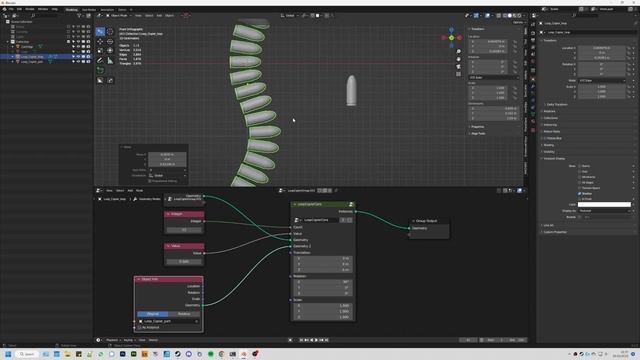Open the Add menu in 3D viewport header
Viewport: 640px width, 360px height.
pyautogui.click(x=159, y=16)
